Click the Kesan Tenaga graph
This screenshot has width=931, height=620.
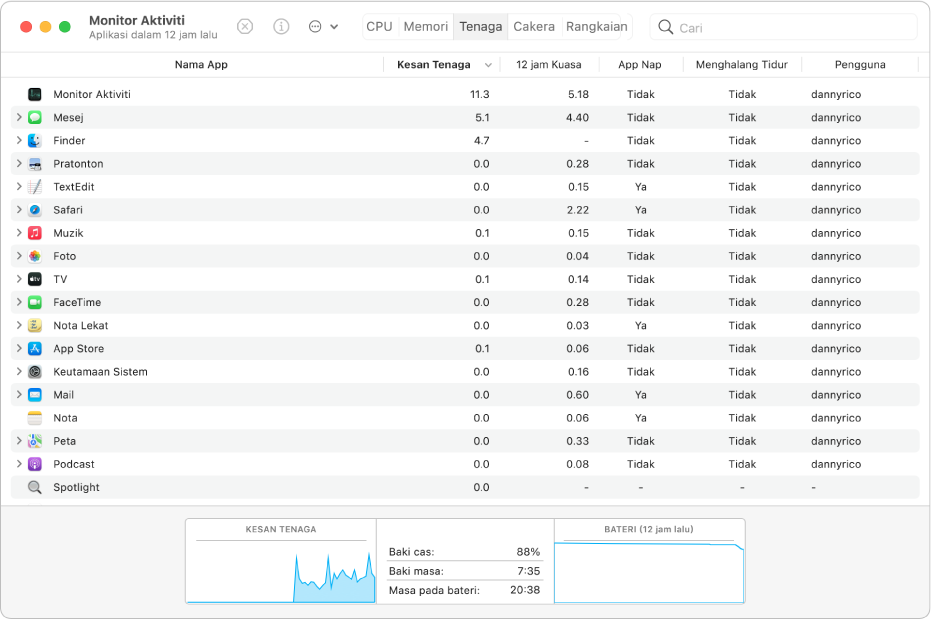point(281,562)
